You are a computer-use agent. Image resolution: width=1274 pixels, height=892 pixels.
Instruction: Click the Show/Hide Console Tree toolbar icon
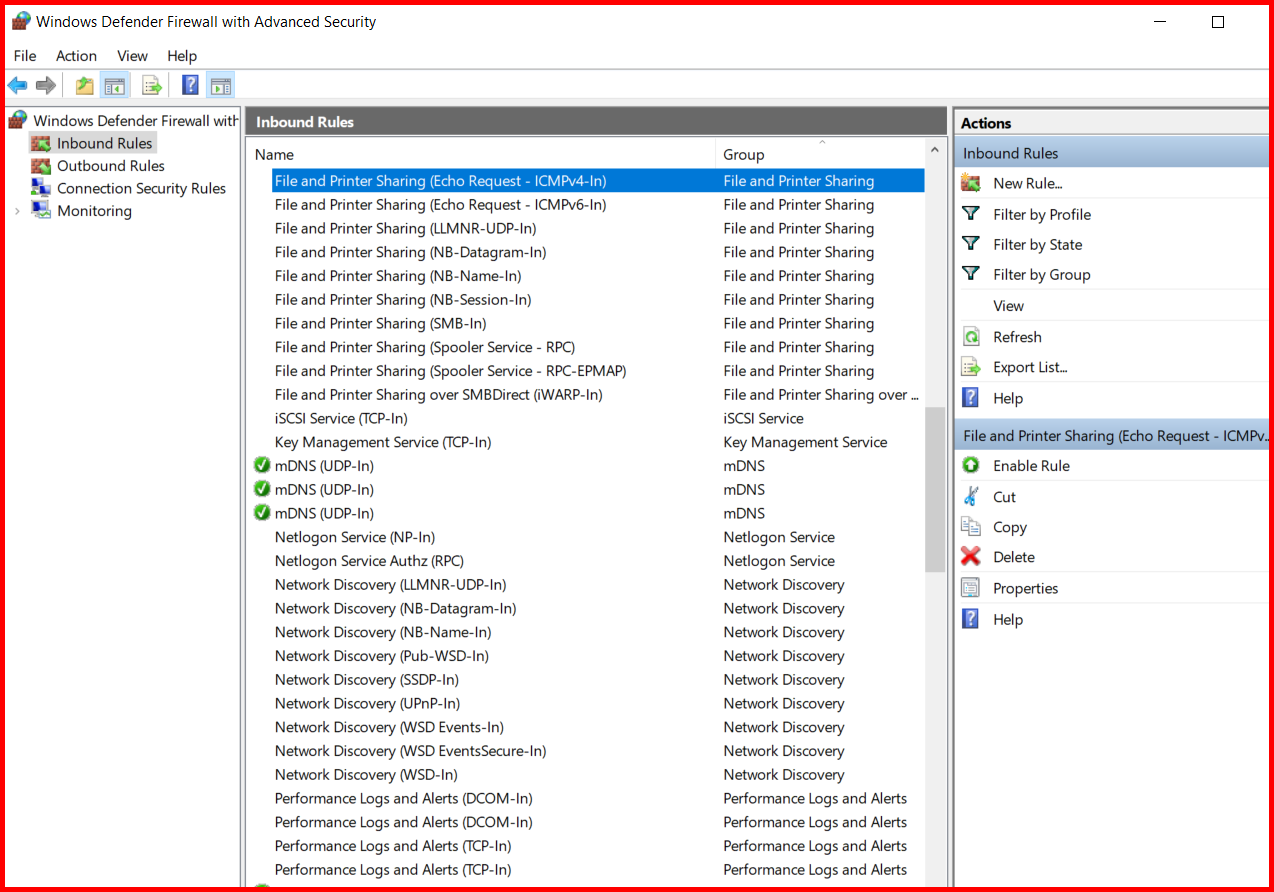(x=115, y=85)
